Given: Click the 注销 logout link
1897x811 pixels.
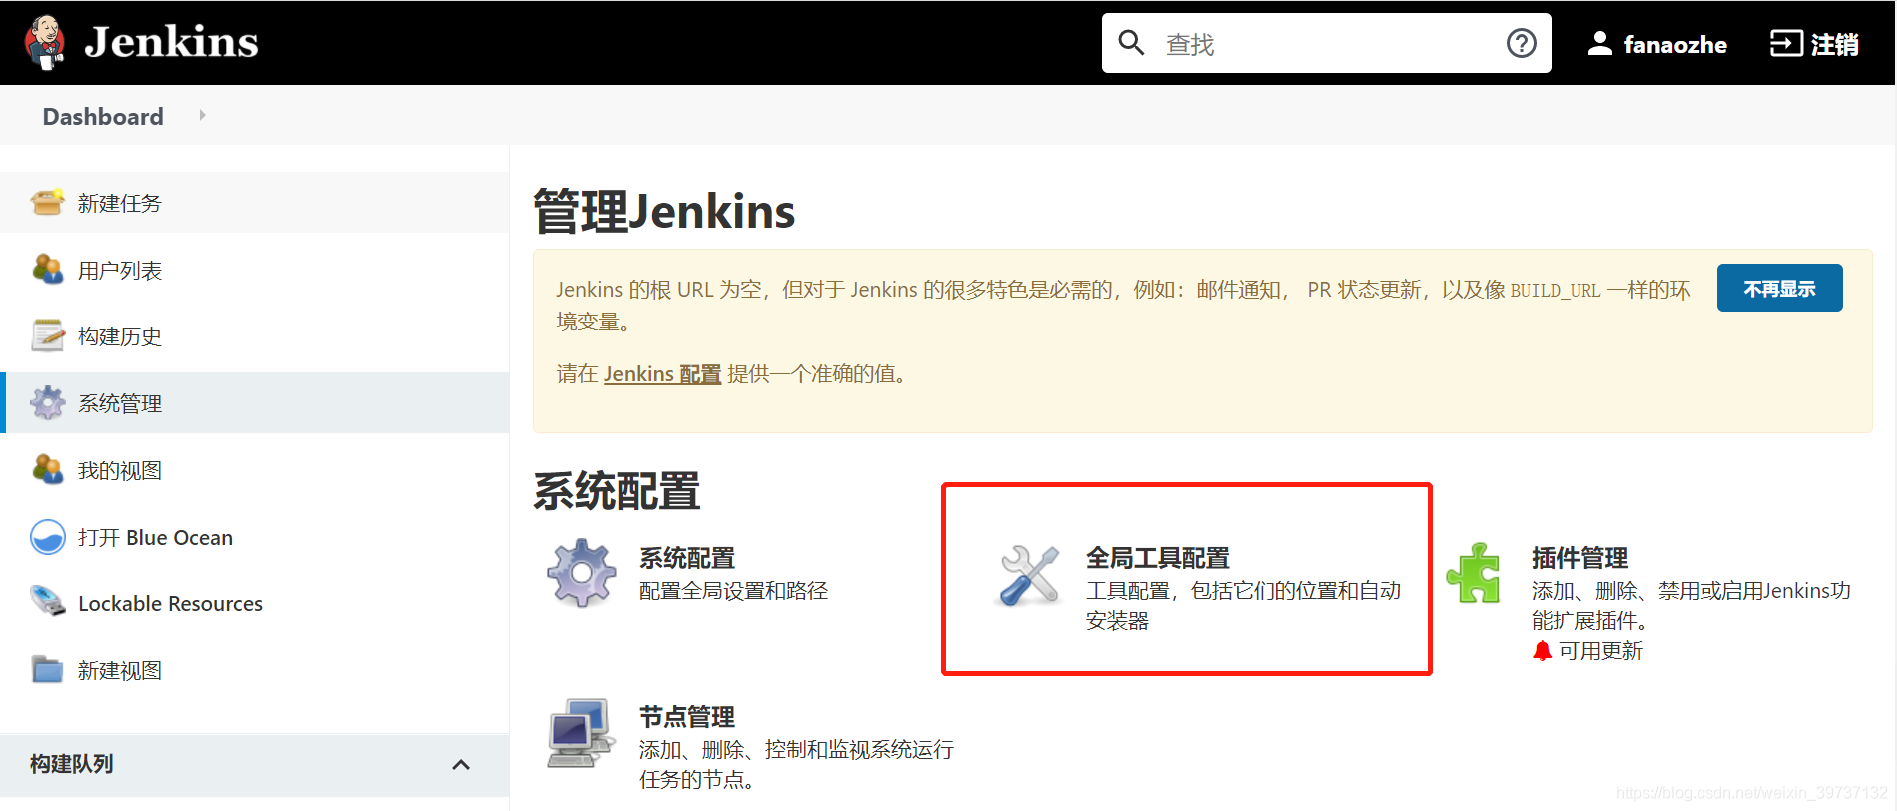Looking at the screenshot, I should point(1835,44).
